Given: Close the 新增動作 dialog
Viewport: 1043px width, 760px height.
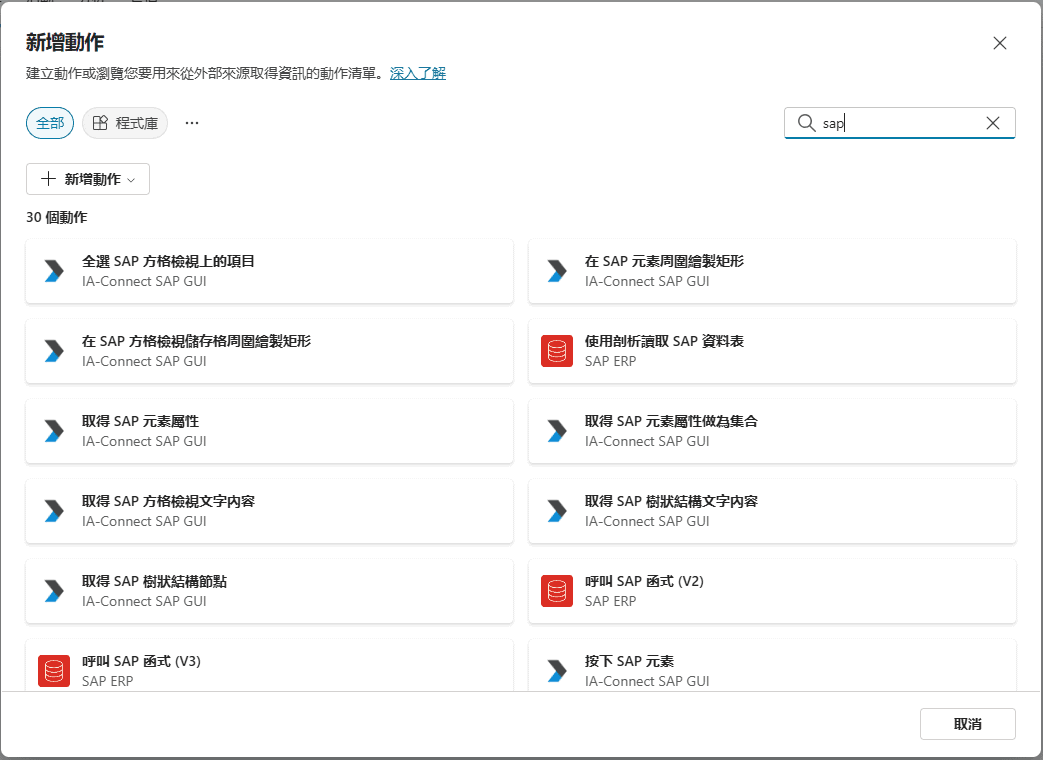Looking at the screenshot, I should click(x=999, y=43).
